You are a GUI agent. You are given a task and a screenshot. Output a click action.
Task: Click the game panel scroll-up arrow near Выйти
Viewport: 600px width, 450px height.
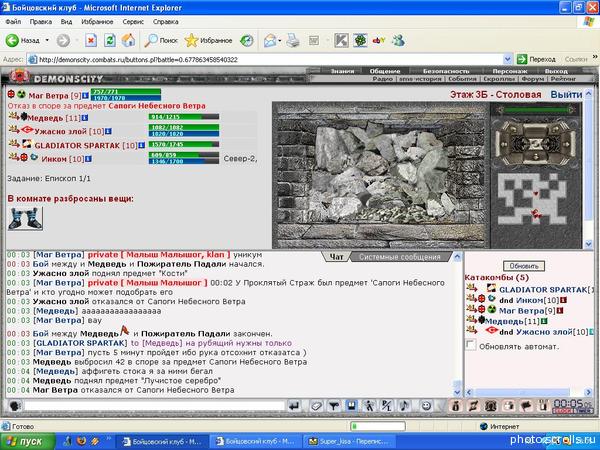coord(589,93)
